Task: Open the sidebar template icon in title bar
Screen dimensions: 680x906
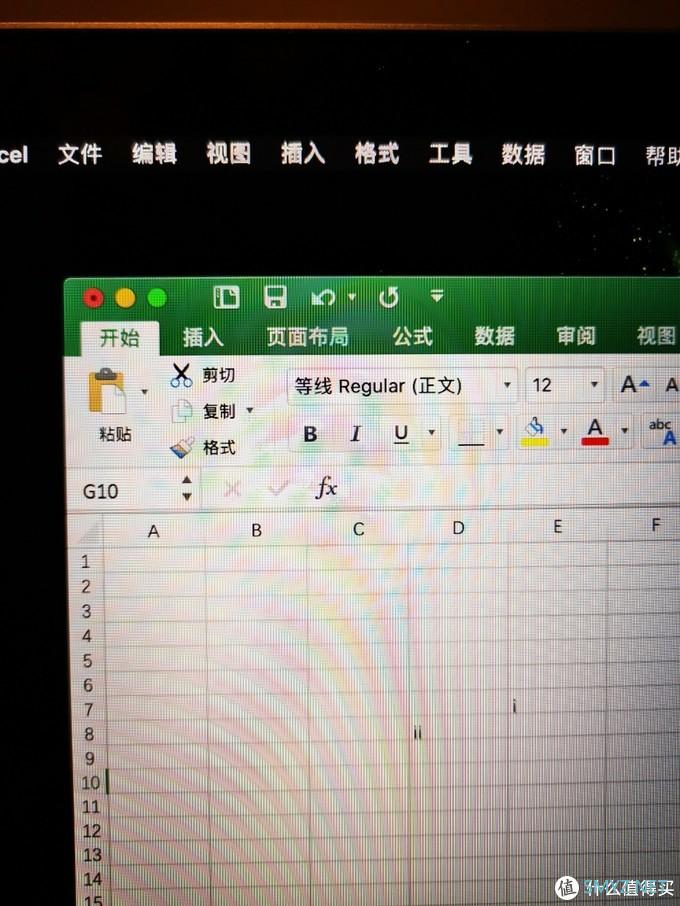Action: coord(226,297)
